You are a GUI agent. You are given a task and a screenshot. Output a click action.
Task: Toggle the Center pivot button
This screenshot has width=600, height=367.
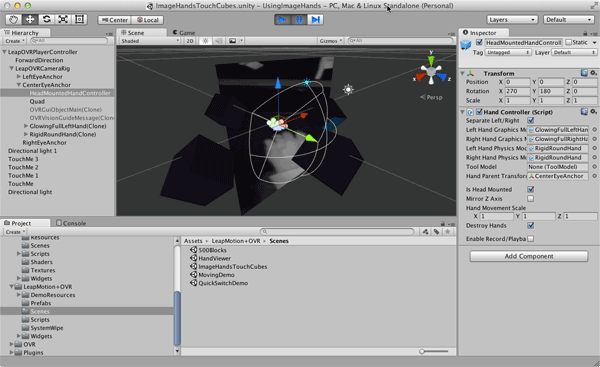(x=115, y=20)
